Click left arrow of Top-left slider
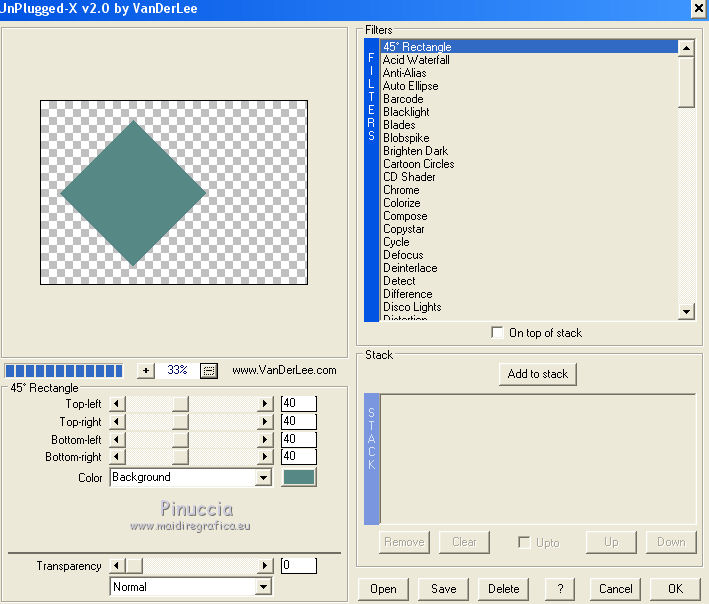709x604 pixels. click(x=117, y=403)
